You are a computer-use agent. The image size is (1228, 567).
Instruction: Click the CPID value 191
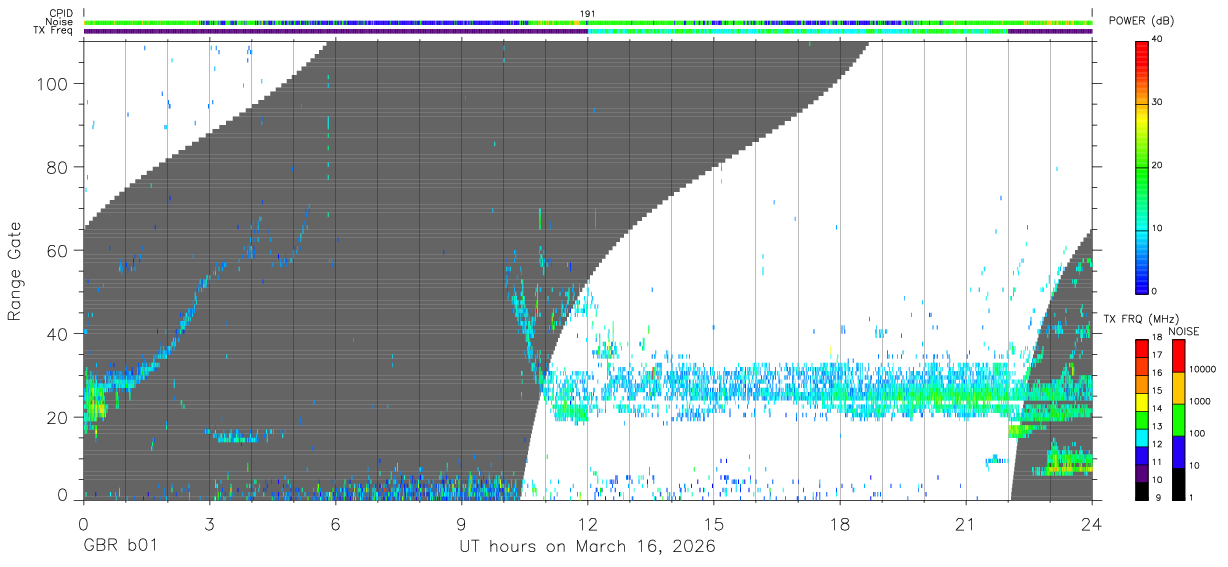point(588,13)
